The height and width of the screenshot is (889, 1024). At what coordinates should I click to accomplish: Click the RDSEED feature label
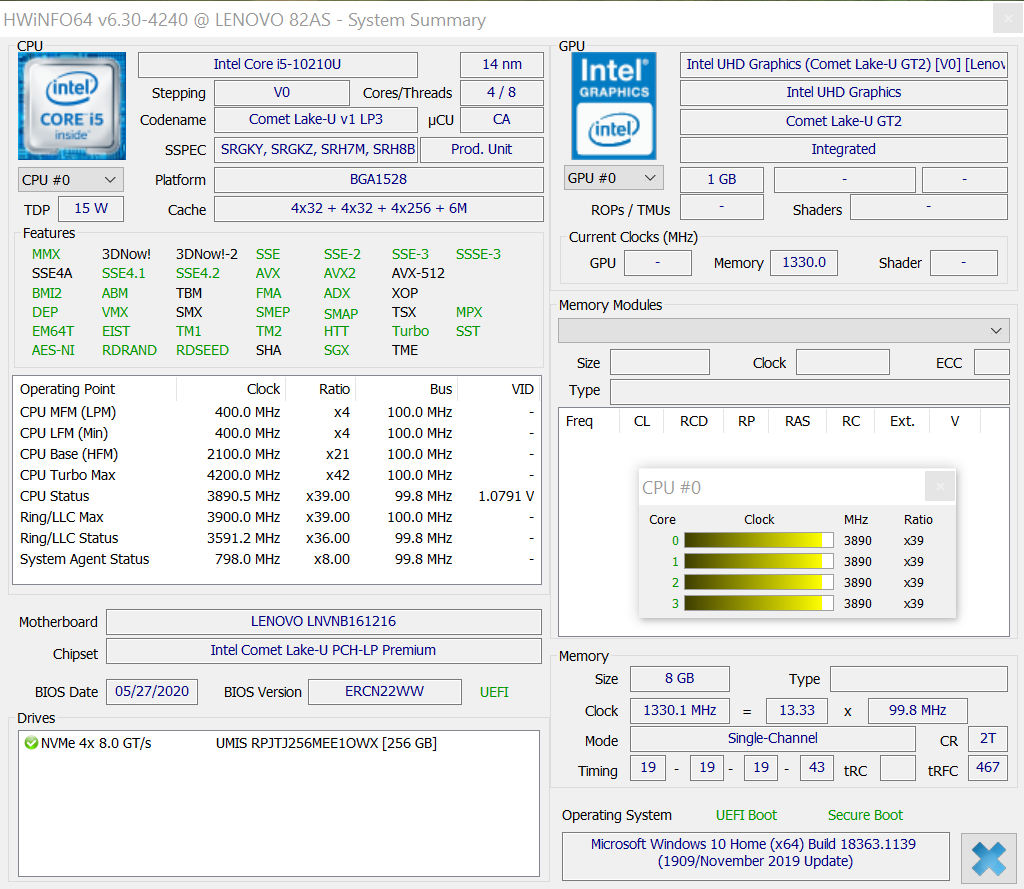(x=202, y=350)
